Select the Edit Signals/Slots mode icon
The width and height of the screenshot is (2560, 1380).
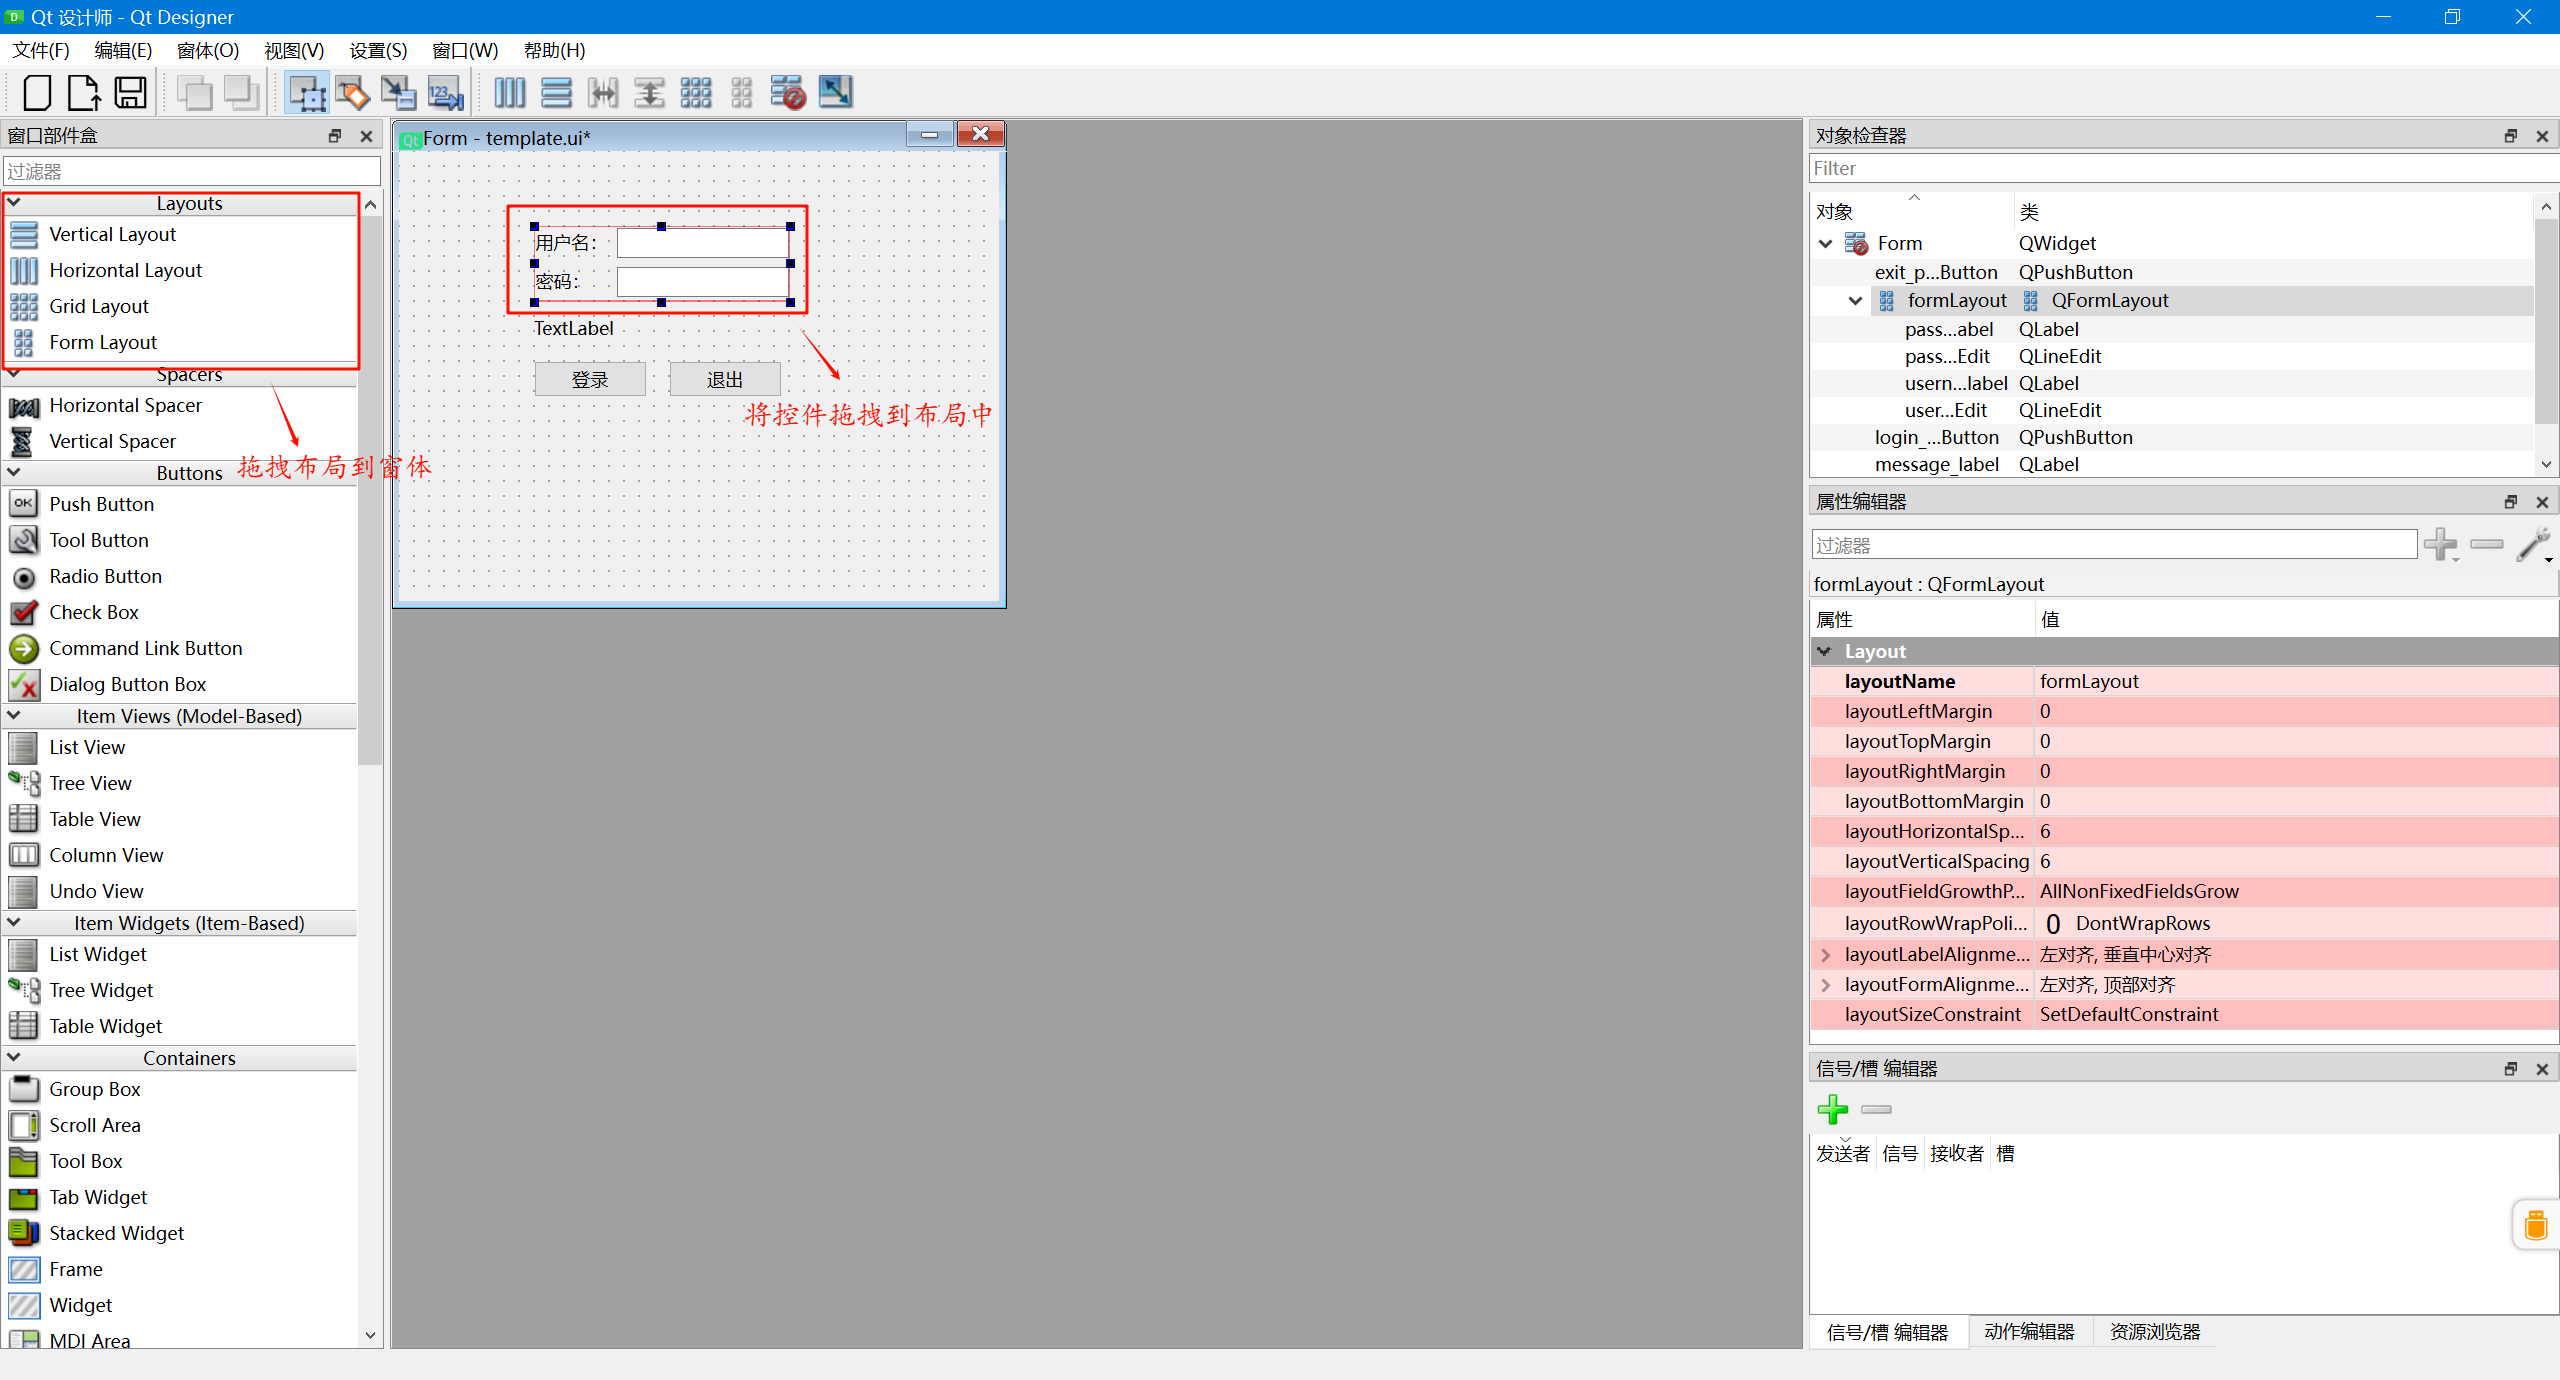352,93
